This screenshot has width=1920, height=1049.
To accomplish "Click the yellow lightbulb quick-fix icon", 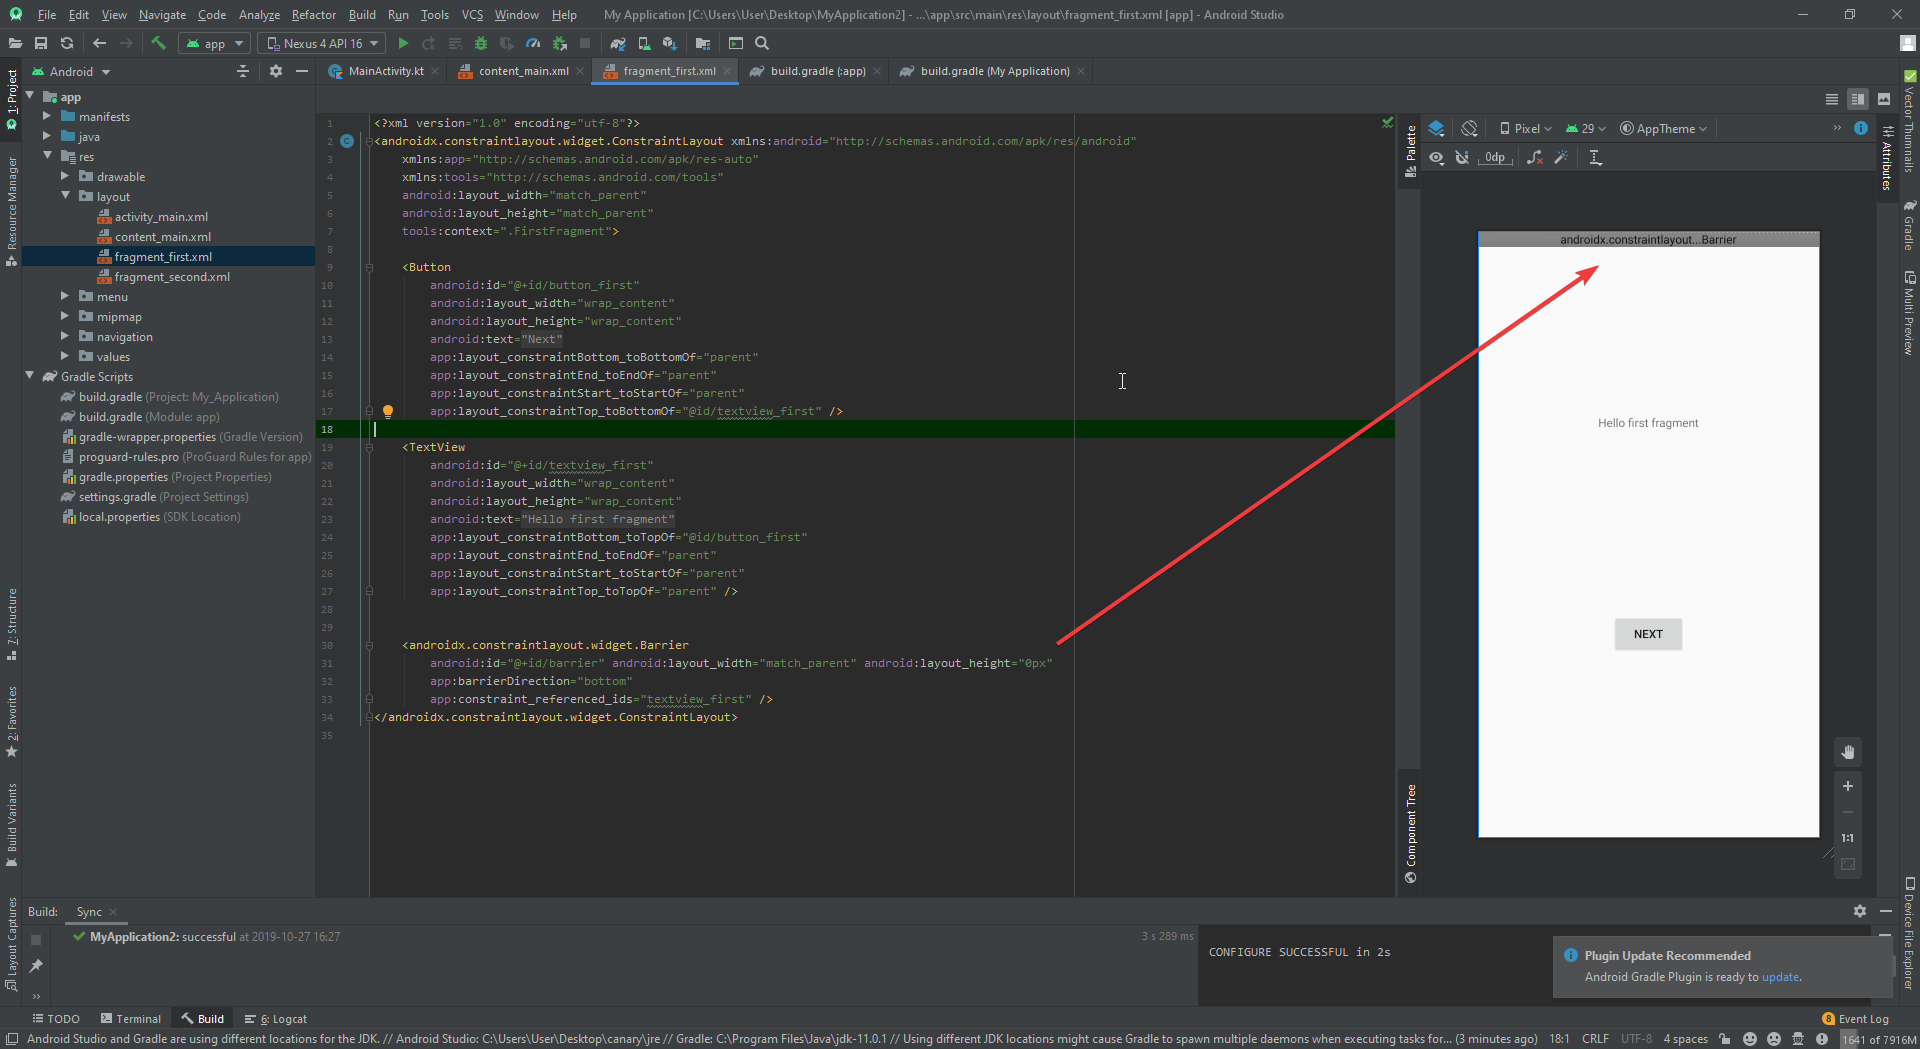I will [388, 411].
